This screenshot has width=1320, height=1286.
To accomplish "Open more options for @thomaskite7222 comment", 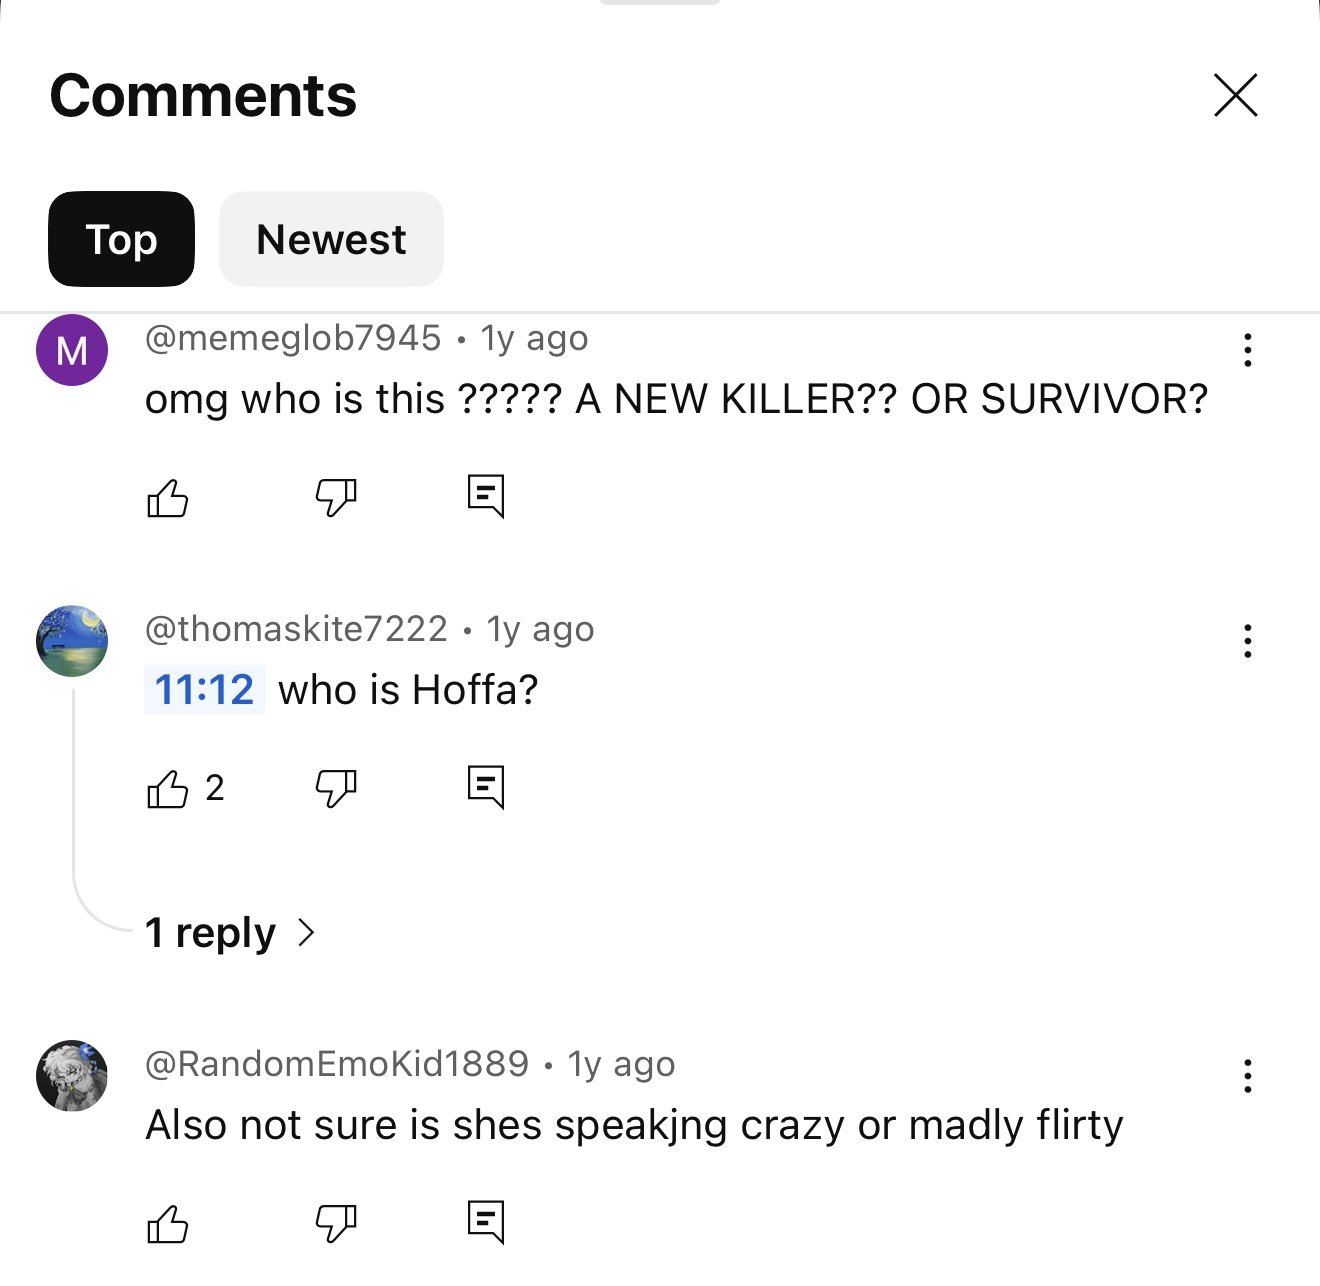I will coord(1247,641).
